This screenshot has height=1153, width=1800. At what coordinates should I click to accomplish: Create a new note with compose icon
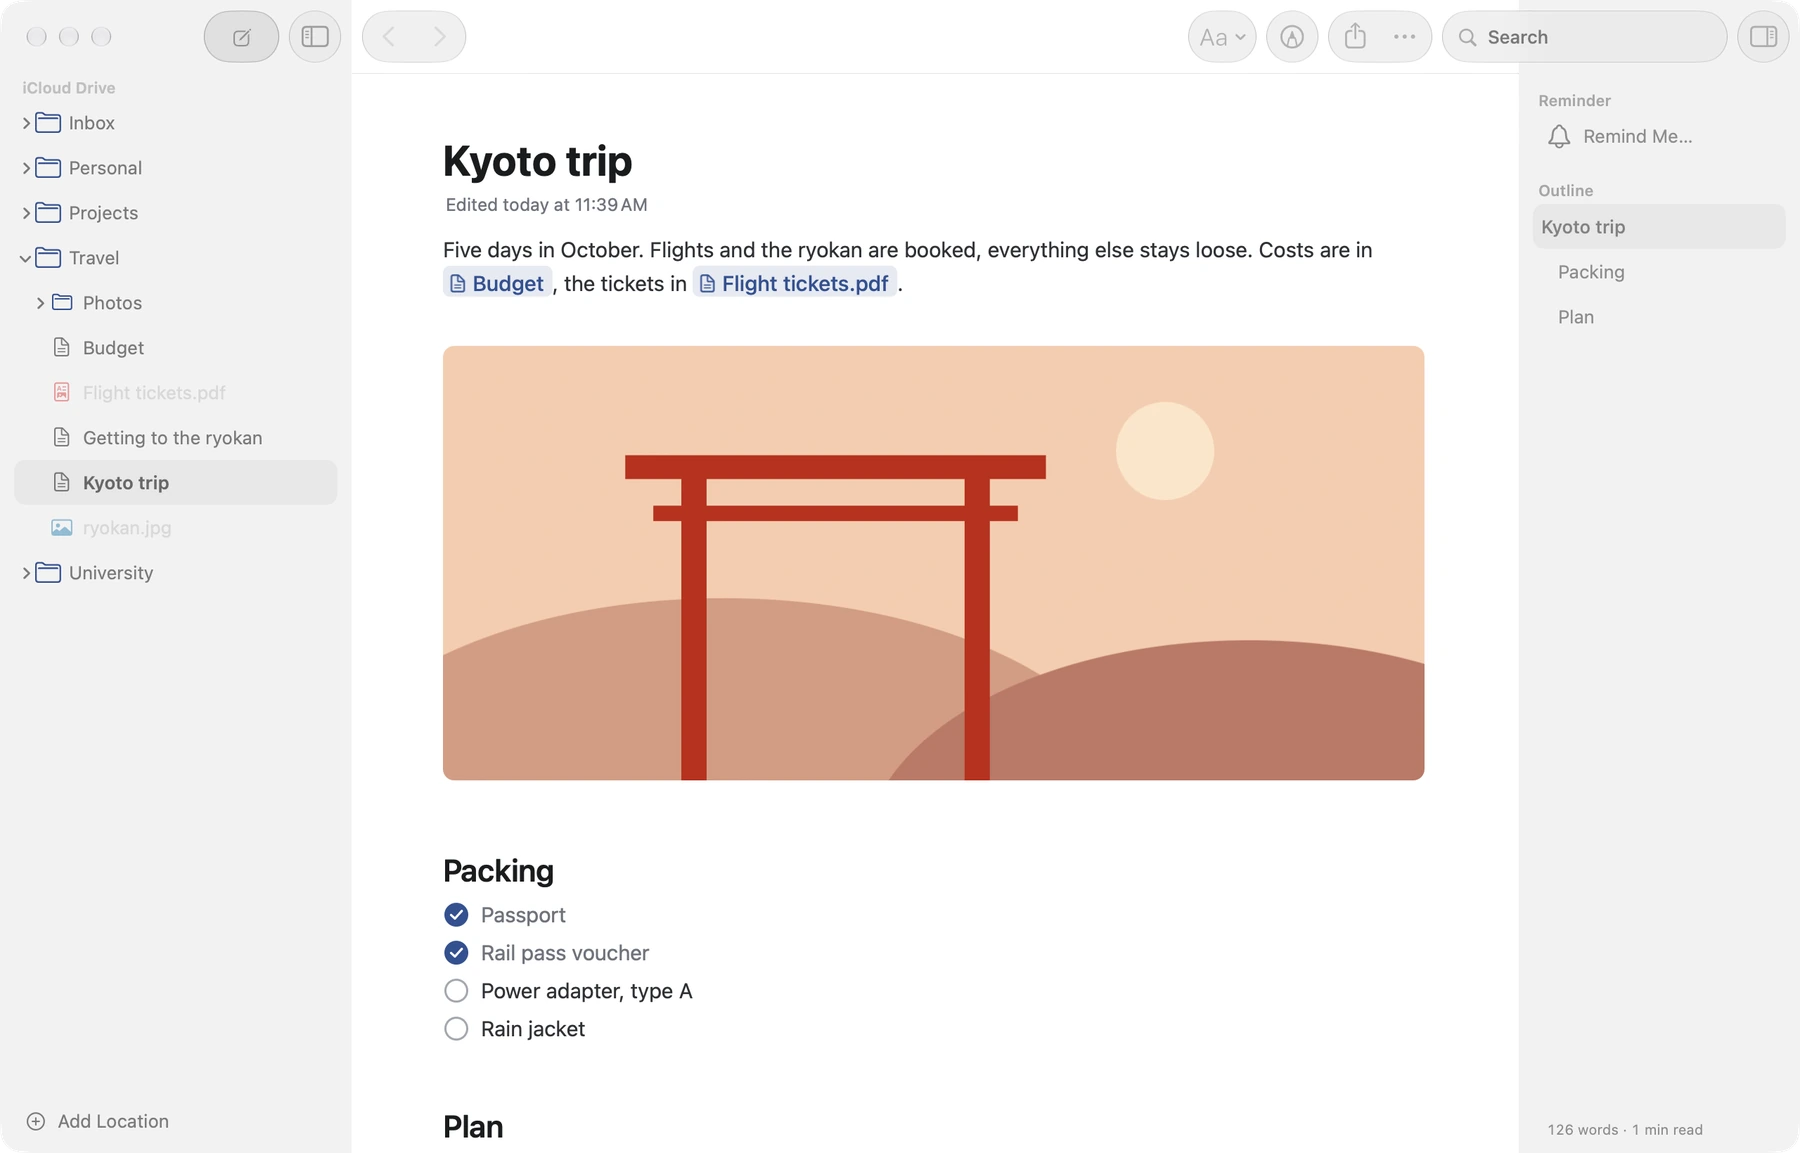coord(241,37)
